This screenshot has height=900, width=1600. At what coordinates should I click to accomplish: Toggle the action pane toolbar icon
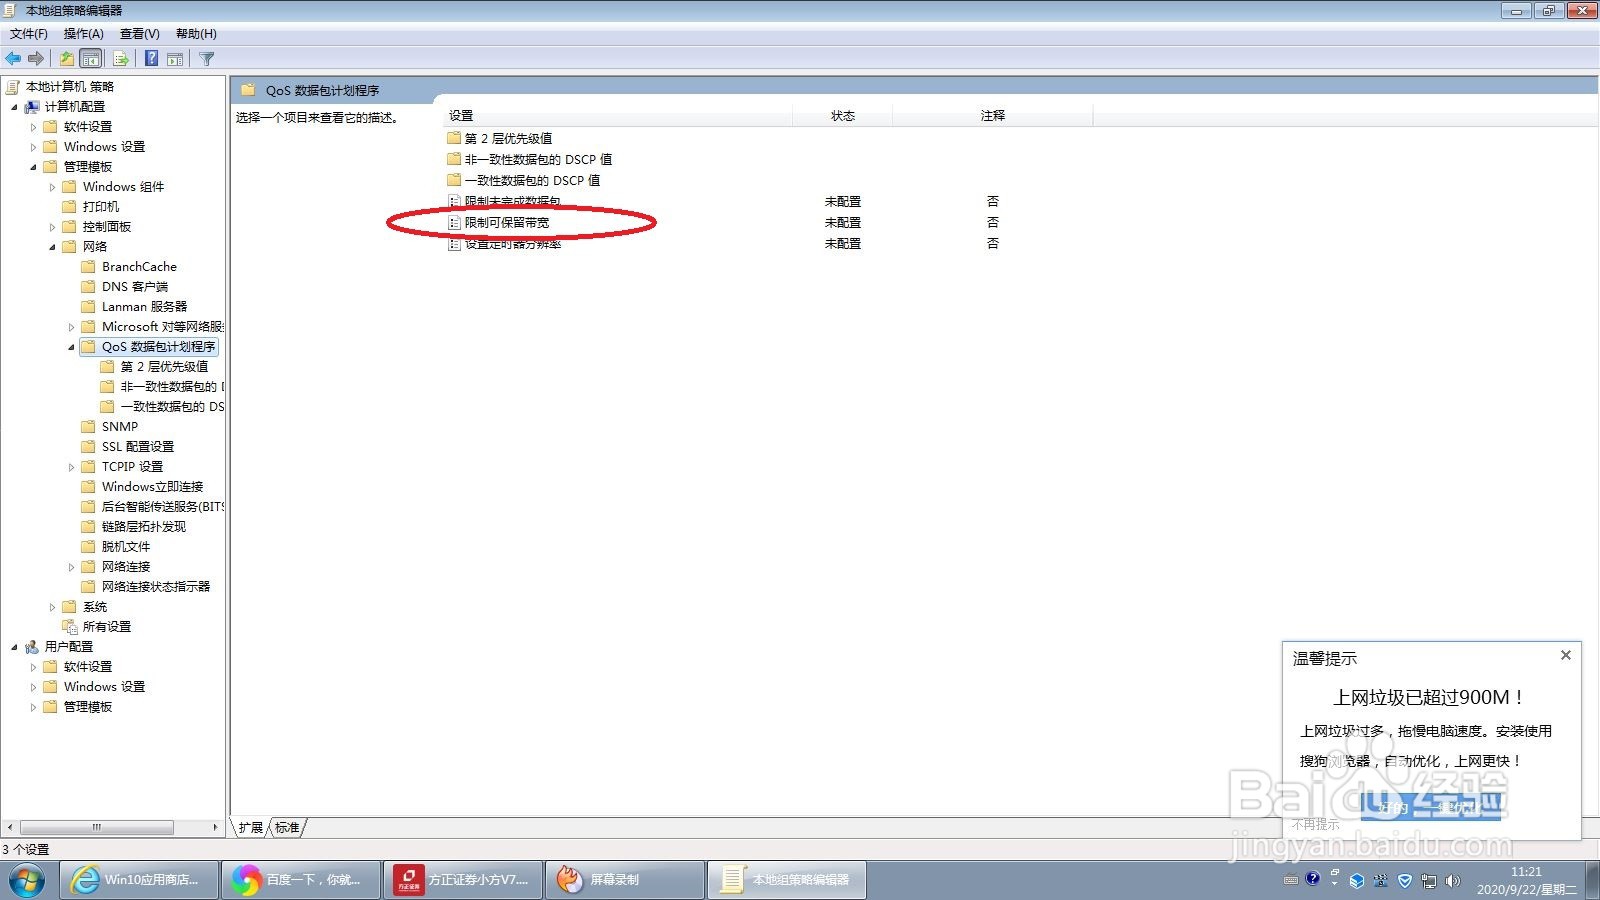pos(175,59)
